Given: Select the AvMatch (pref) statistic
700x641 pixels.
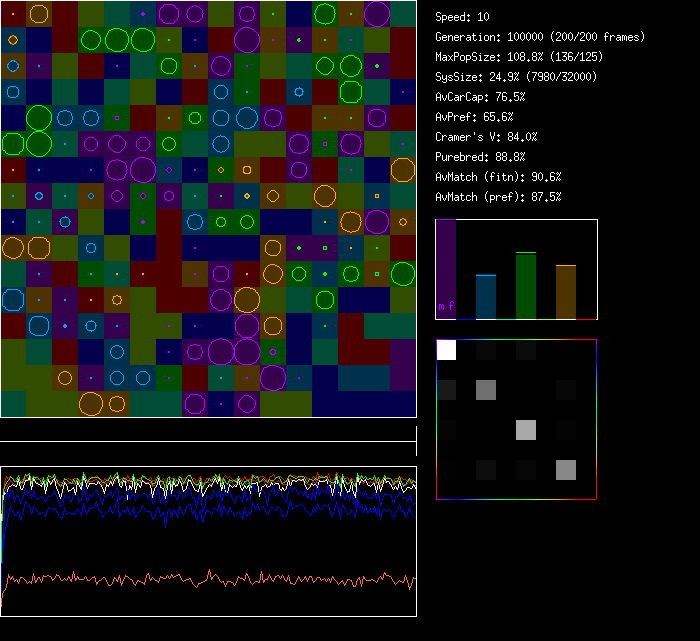Looking at the screenshot, I should point(498,197).
